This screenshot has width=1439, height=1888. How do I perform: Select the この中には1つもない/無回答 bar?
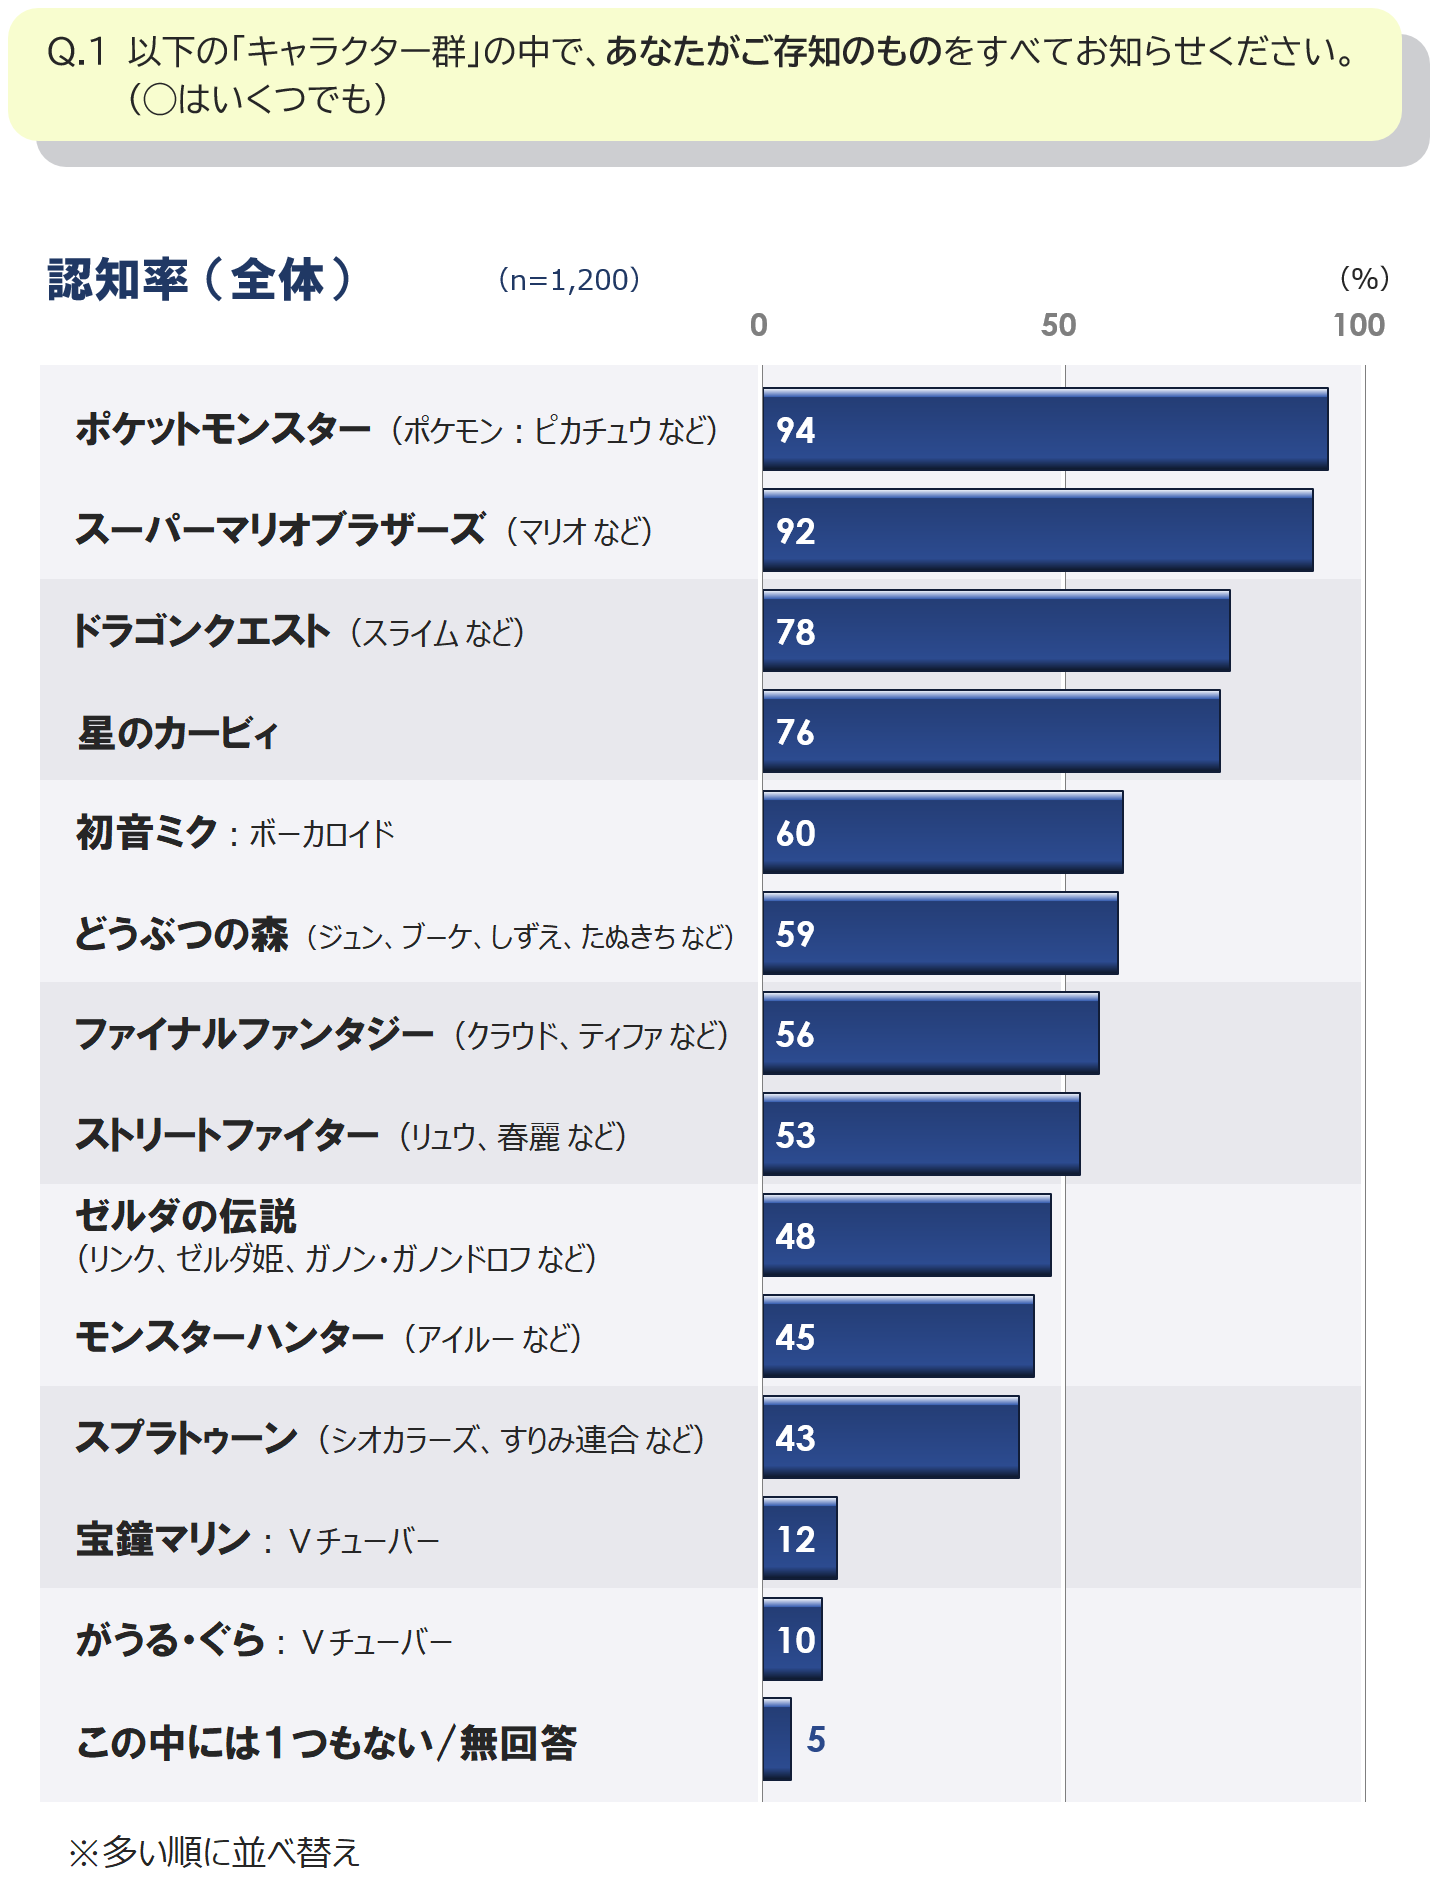(x=777, y=1739)
